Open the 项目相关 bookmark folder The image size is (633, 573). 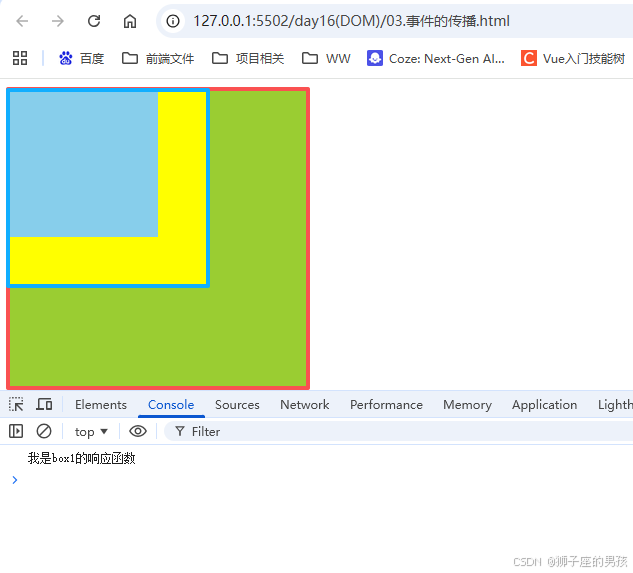248,59
